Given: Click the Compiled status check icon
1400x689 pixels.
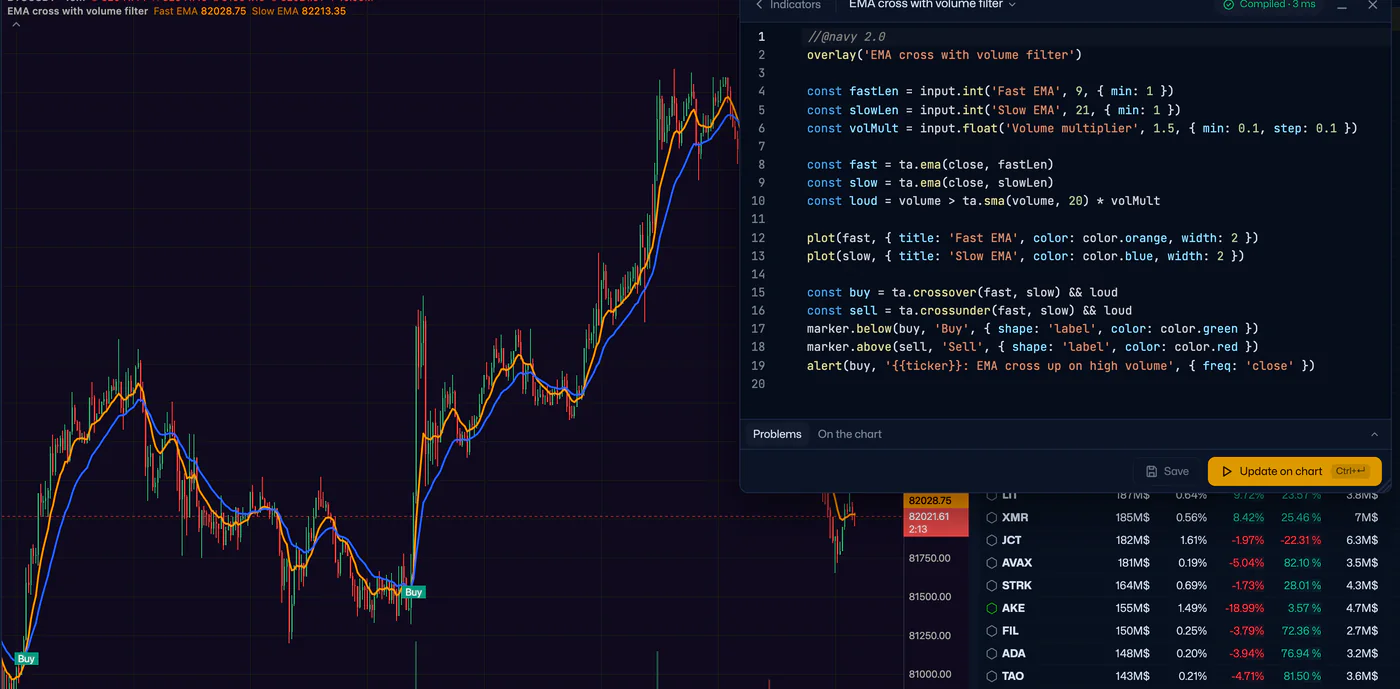Looking at the screenshot, I should pos(1229,5).
